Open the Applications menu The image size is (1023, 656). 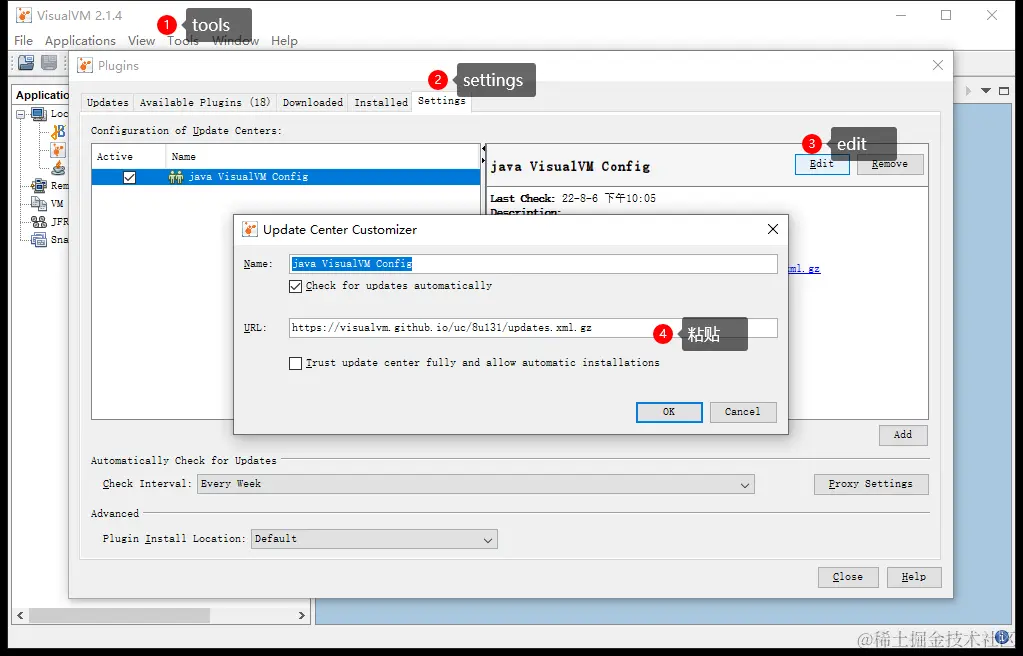pos(80,40)
